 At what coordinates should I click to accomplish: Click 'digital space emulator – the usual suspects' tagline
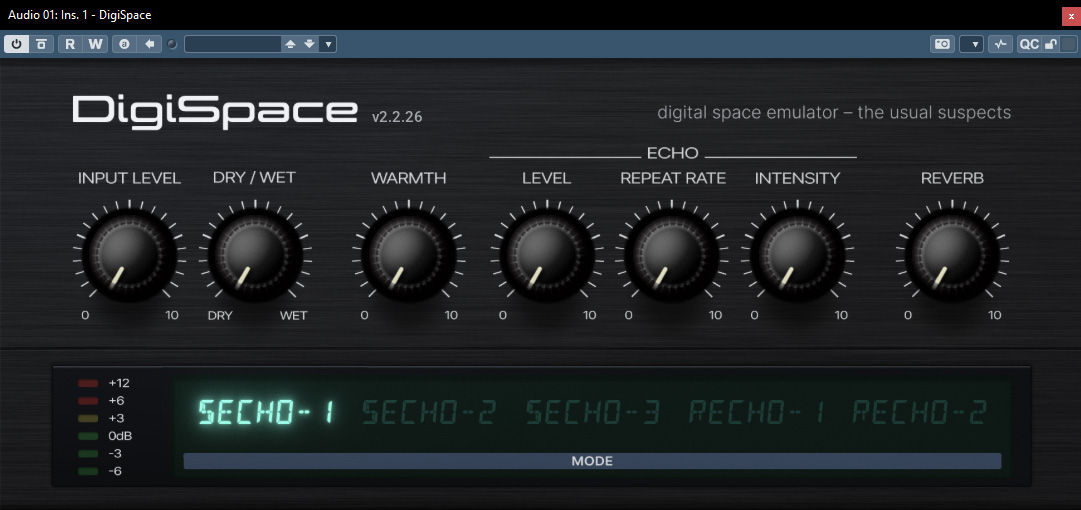pyautogui.click(x=834, y=112)
